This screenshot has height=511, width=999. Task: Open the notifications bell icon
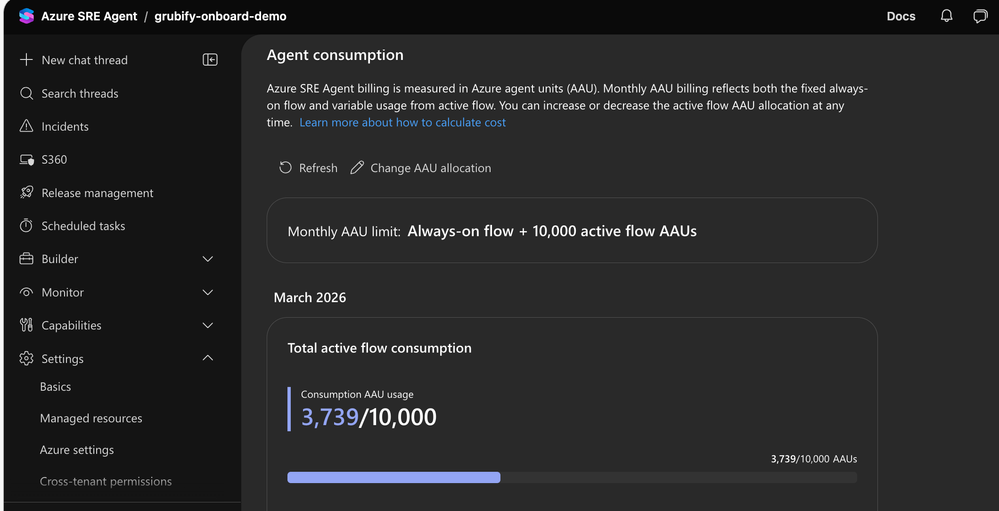[946, 16]
